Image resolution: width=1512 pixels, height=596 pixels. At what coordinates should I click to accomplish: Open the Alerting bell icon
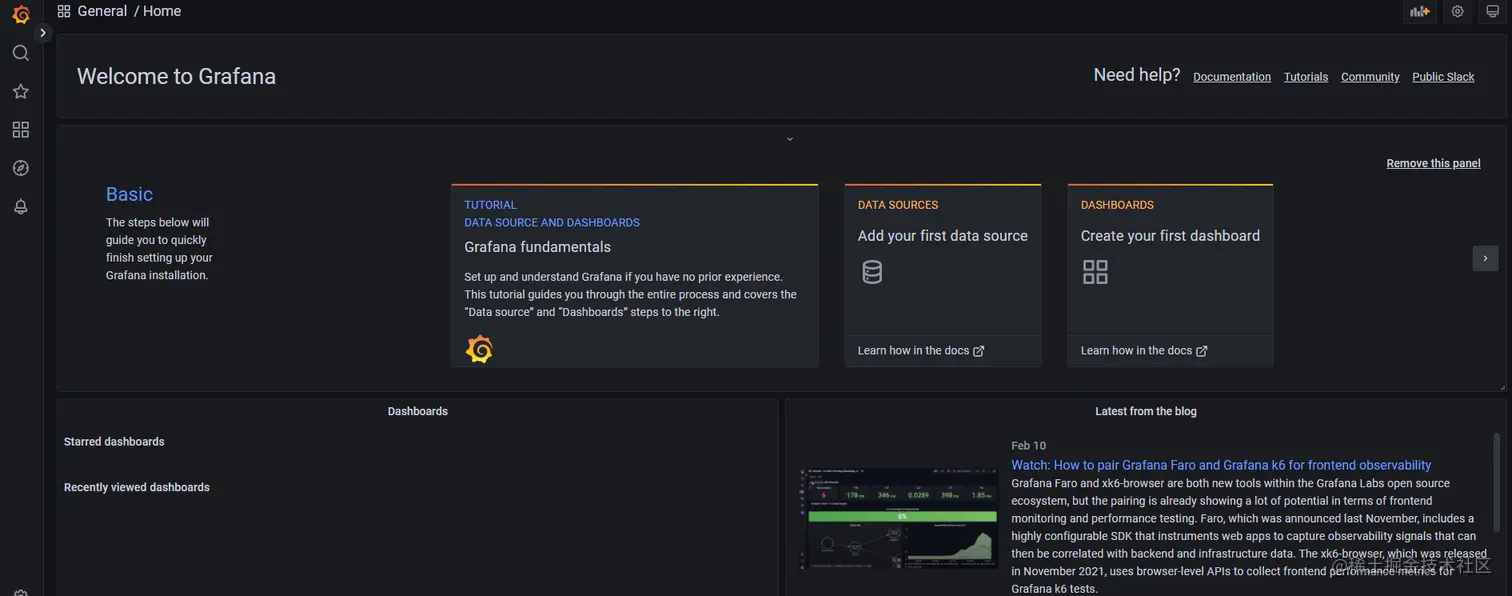[x=21, y=206]
